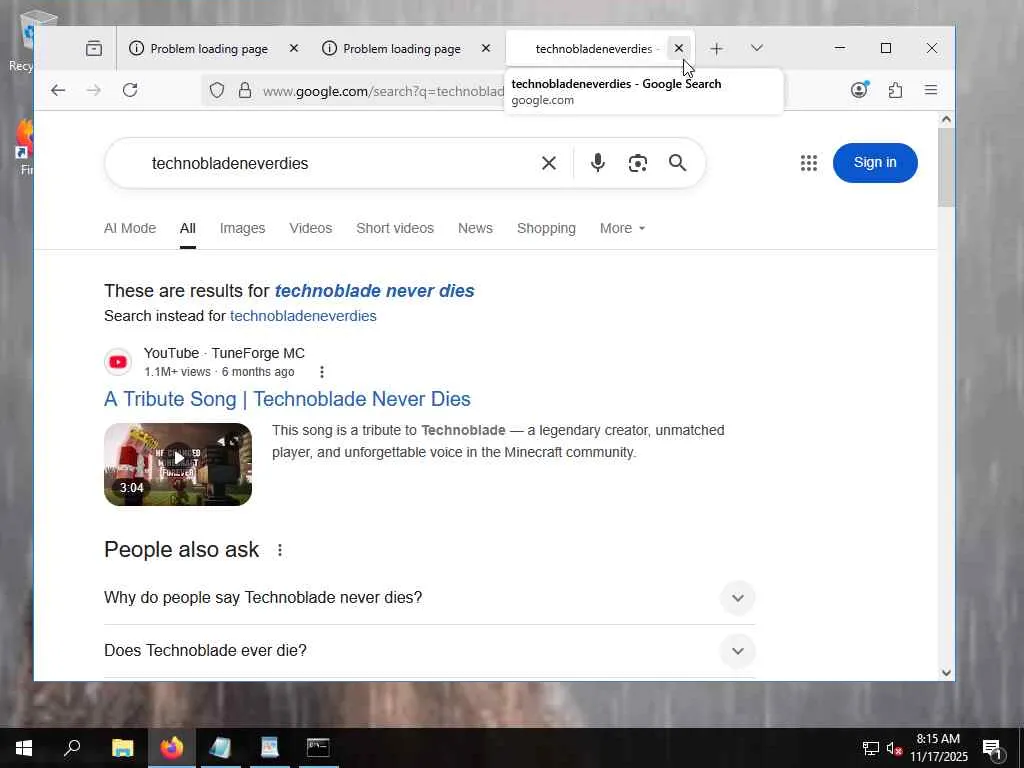Open File Explorer from taskbar
This screenshot has width=1024, height=768.
(122, 748)
